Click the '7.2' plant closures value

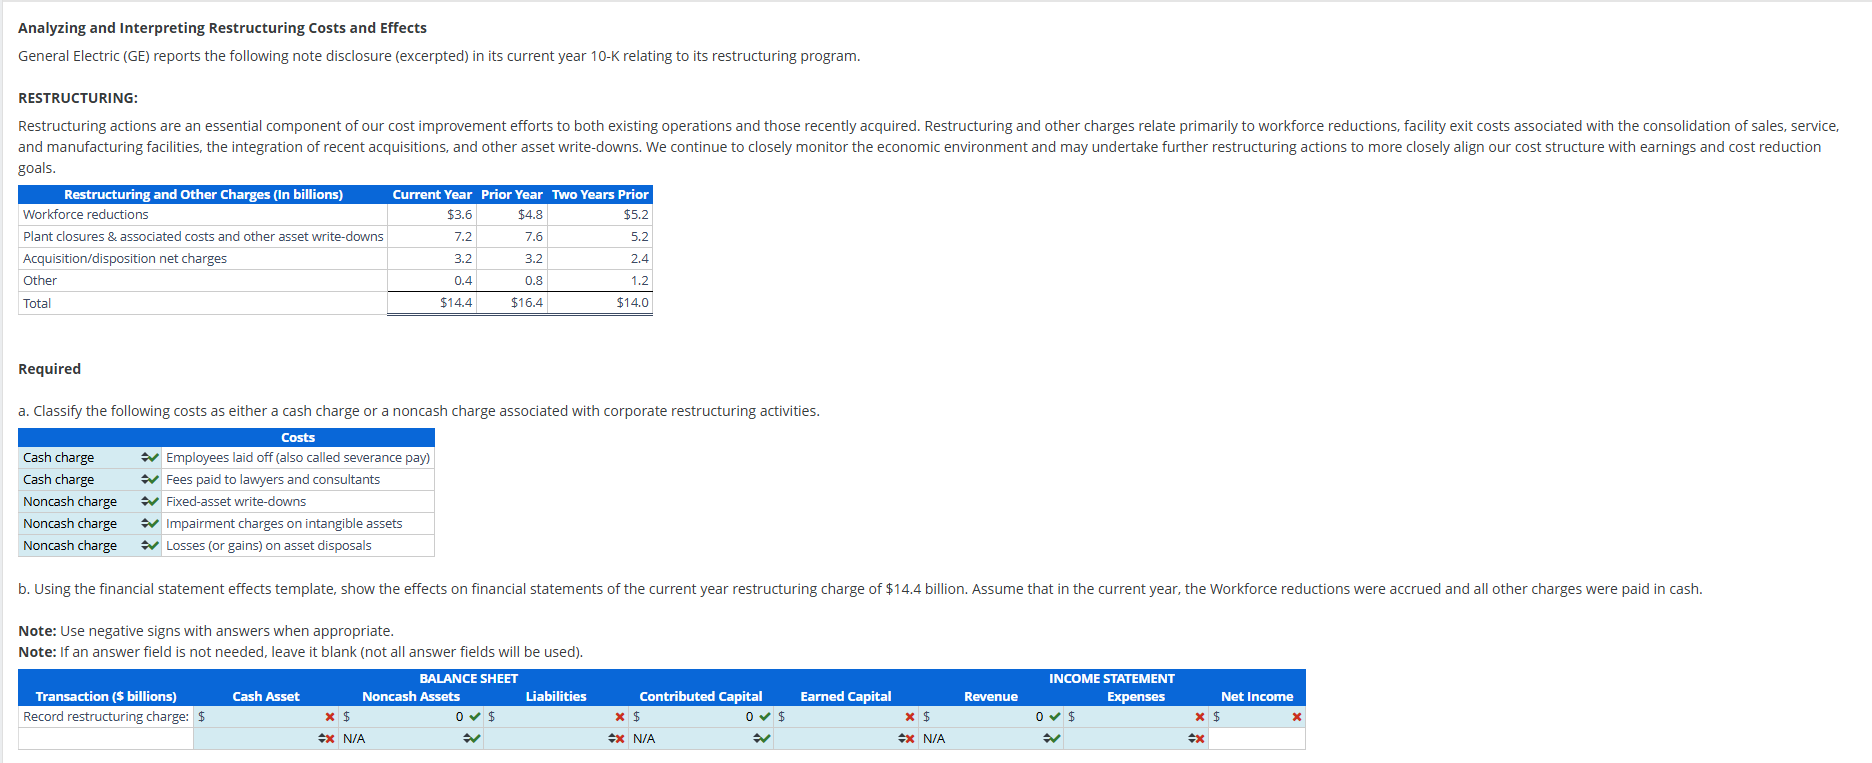[463, 236]
